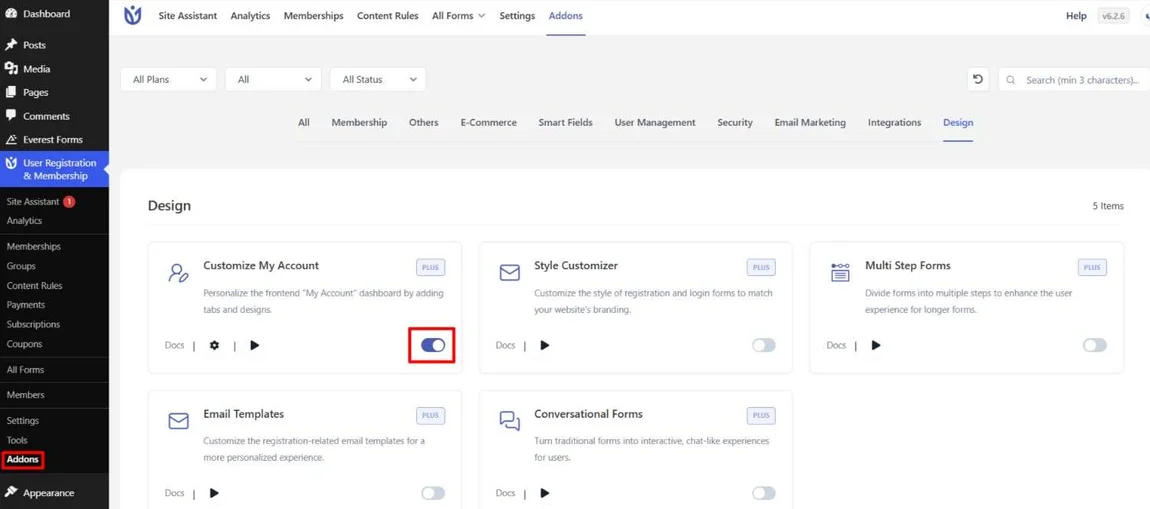
Task: Click the Media sidebar icon
Action: click(x=11, y=68)
